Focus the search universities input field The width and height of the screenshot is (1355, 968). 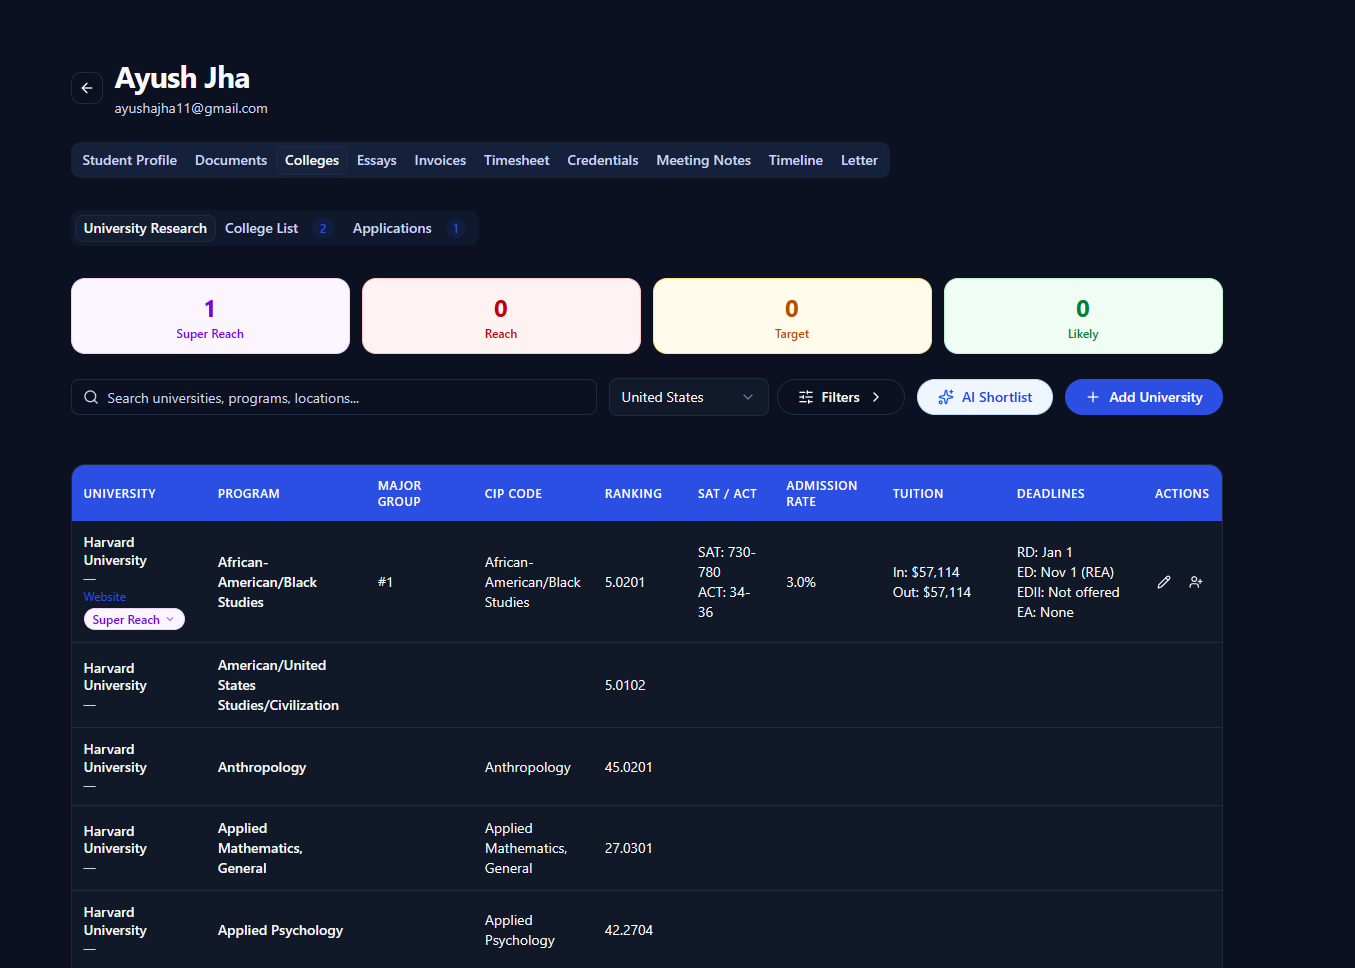[334, 397]
